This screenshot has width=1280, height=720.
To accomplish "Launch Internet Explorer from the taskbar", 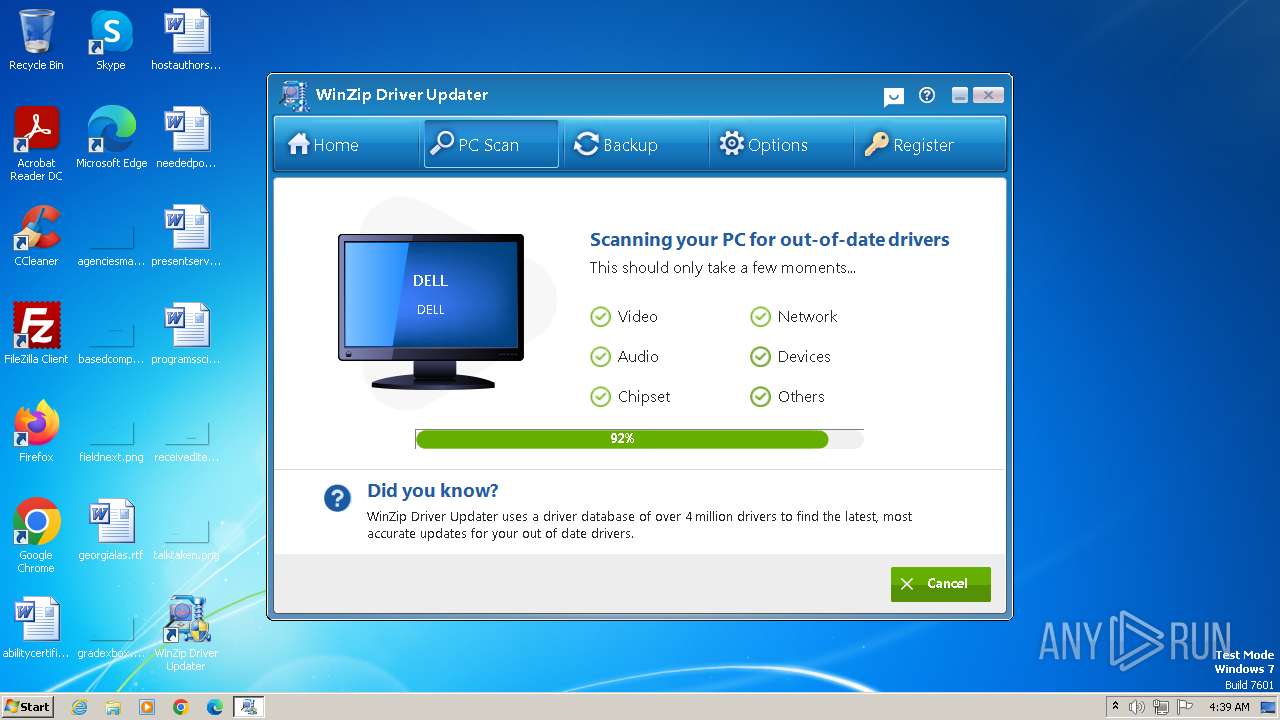I will [79, 707].
